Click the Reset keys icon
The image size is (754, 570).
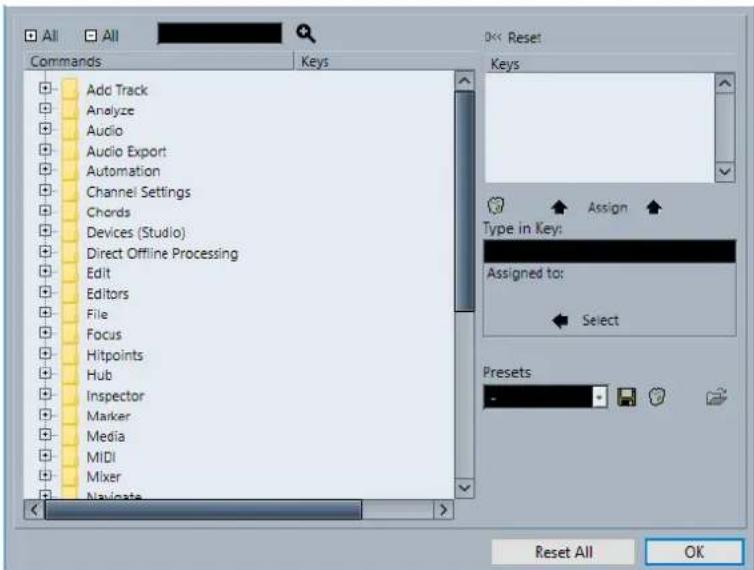pyautogui.click(x=493, y=37)
